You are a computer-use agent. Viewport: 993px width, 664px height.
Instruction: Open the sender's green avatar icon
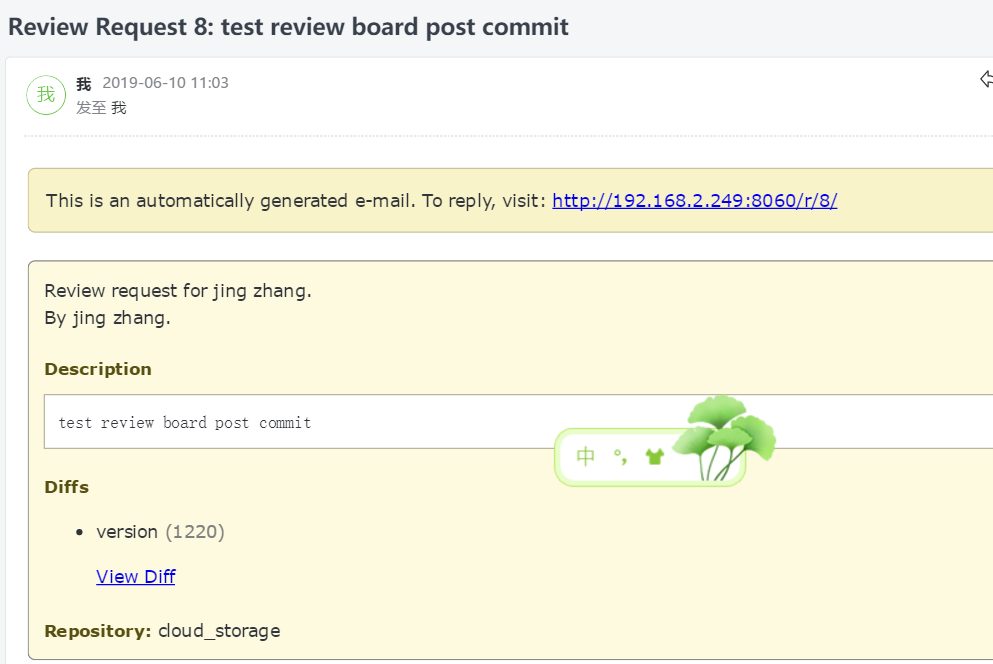[x=46, y=94]
